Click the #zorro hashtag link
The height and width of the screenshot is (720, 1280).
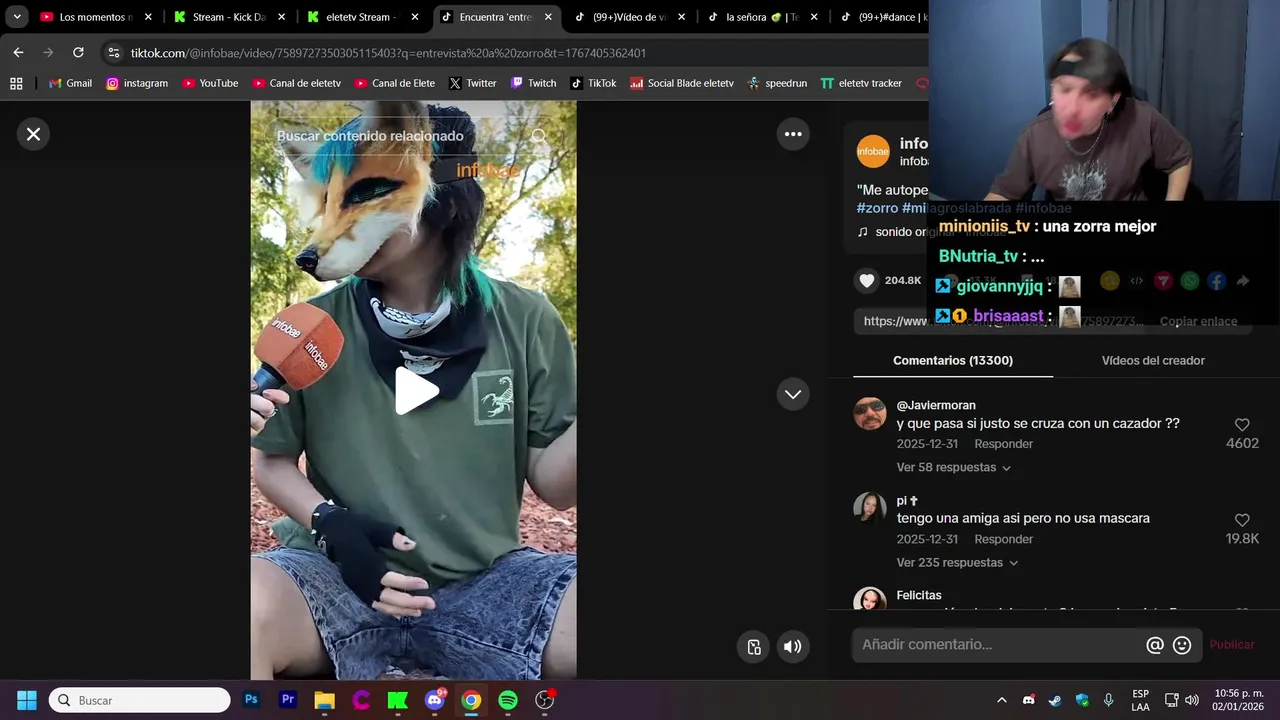click(x=877, y=208)
